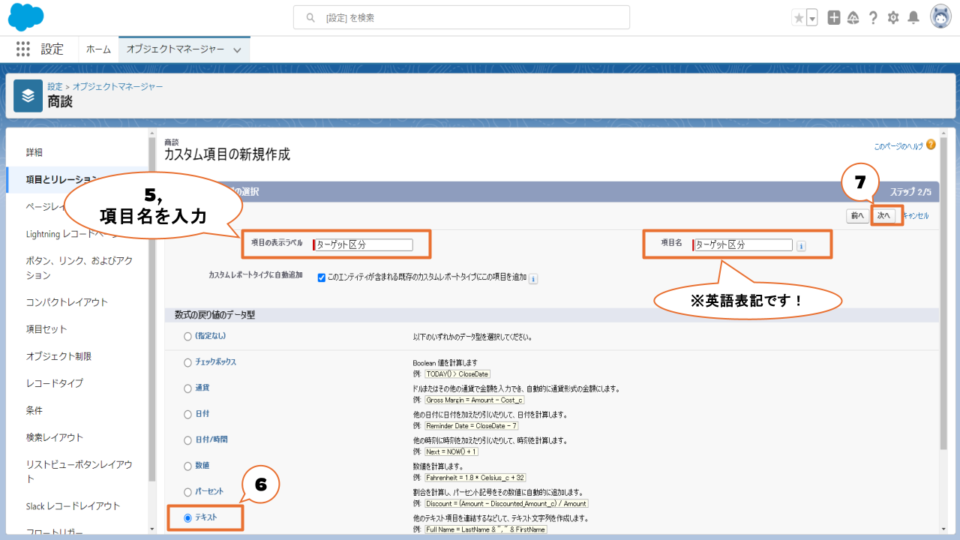
Task: Click the example Reminder Date = CloseDate - 7
Action: click(x=471, y=426)
